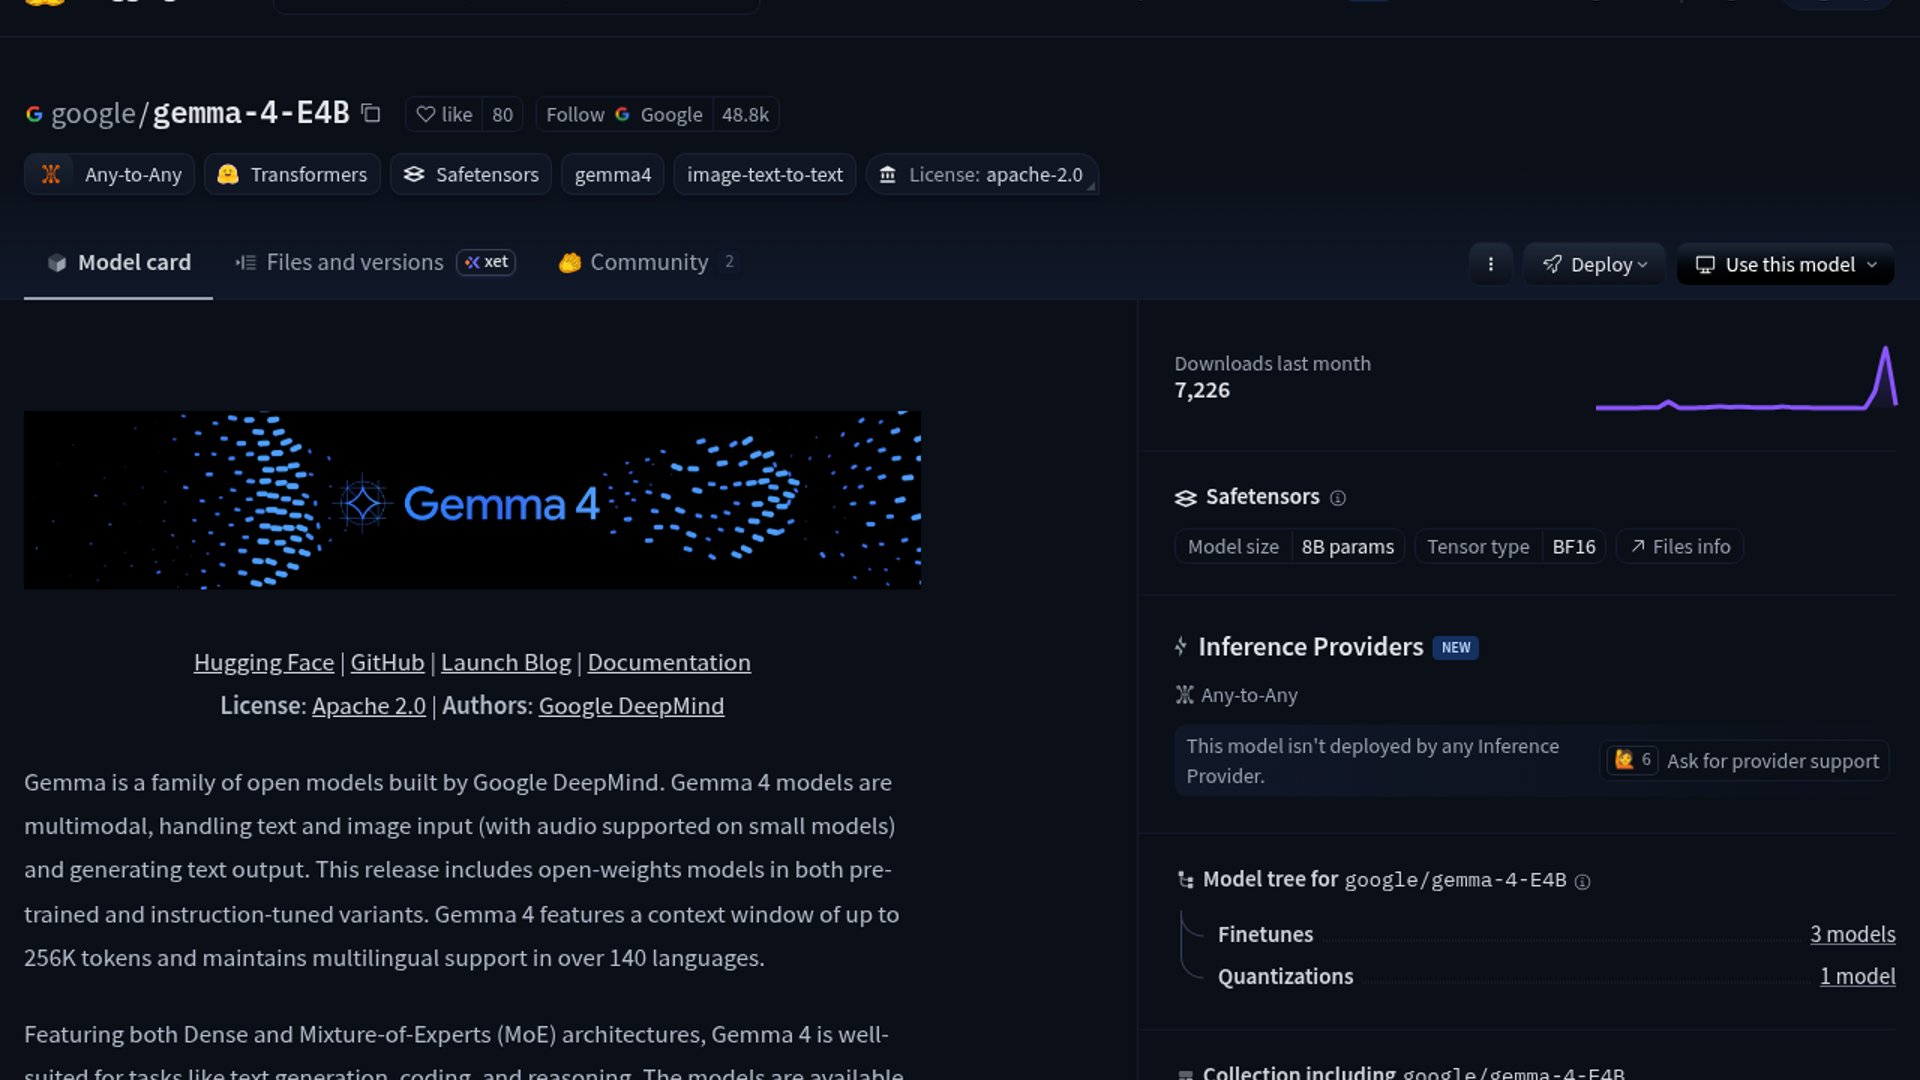Screen dimensions: 1920x1080
Task: Click the Safetensors info icon
Action: point(1337,498)
